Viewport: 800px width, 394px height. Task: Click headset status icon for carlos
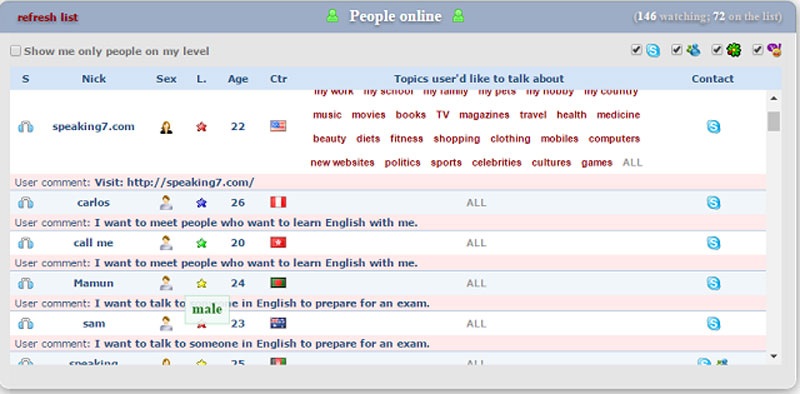(x=26, y=203)
